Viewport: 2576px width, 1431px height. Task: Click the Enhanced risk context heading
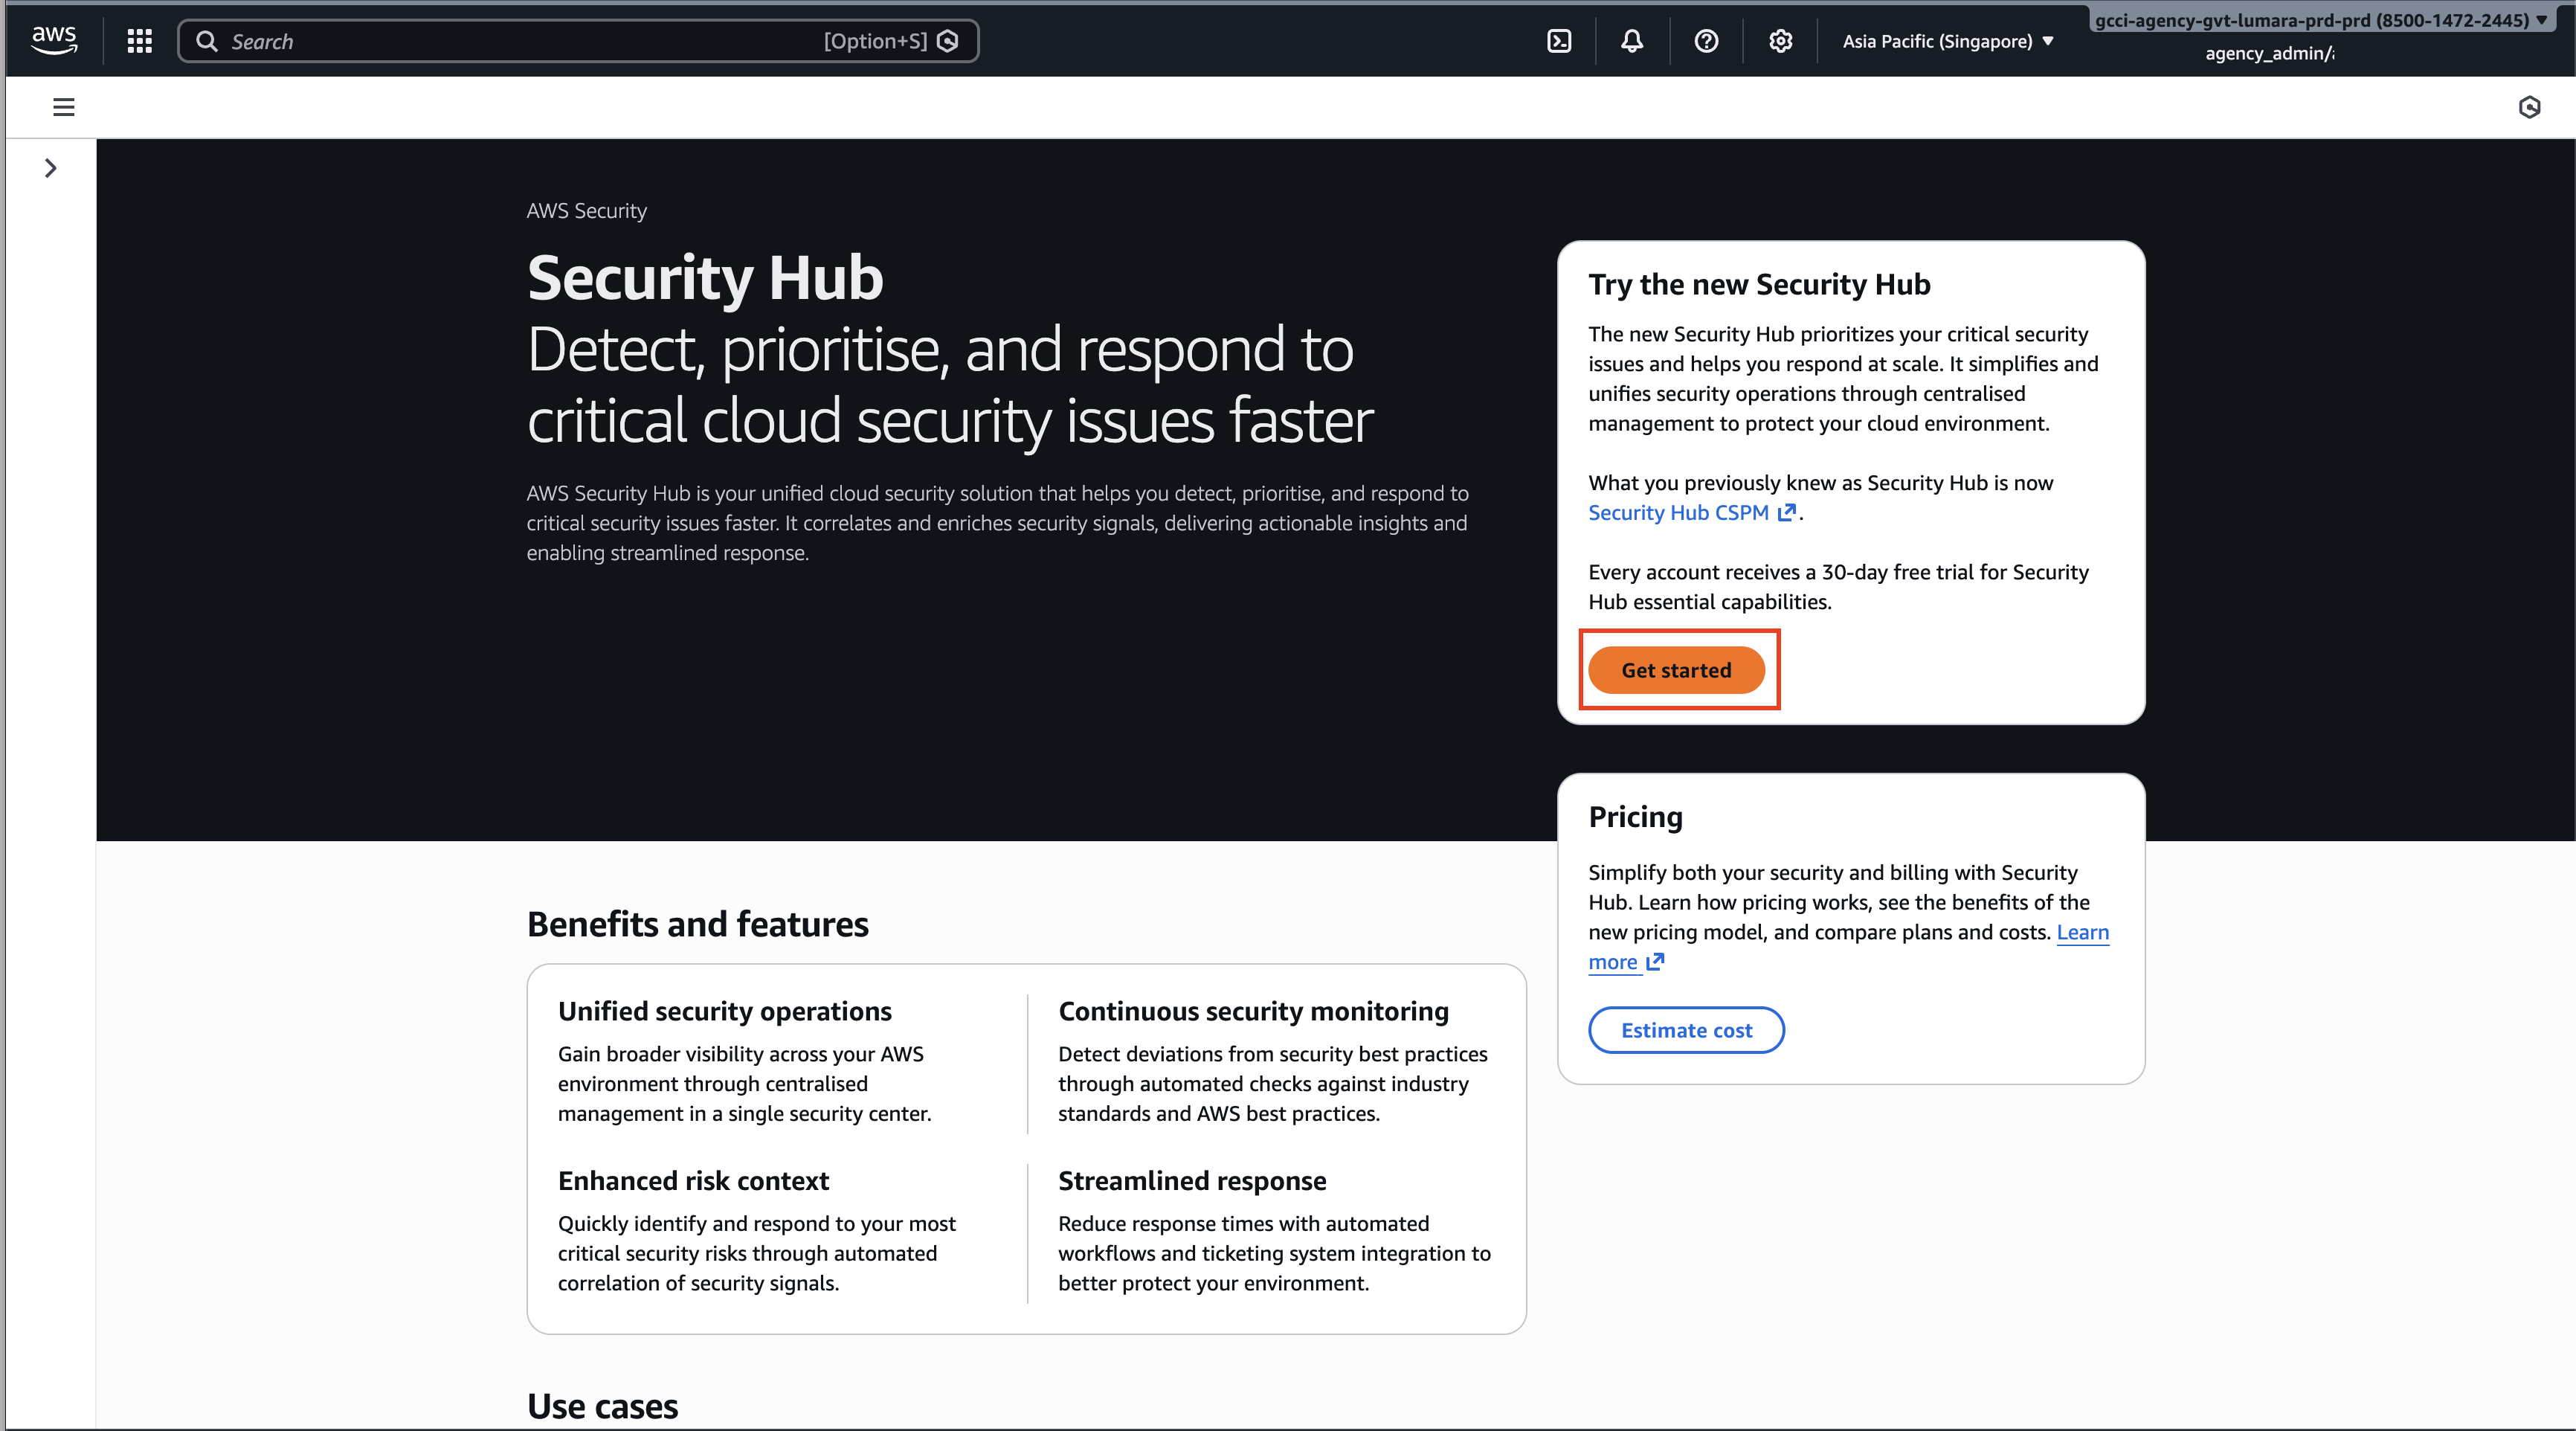coord(694,1181)
